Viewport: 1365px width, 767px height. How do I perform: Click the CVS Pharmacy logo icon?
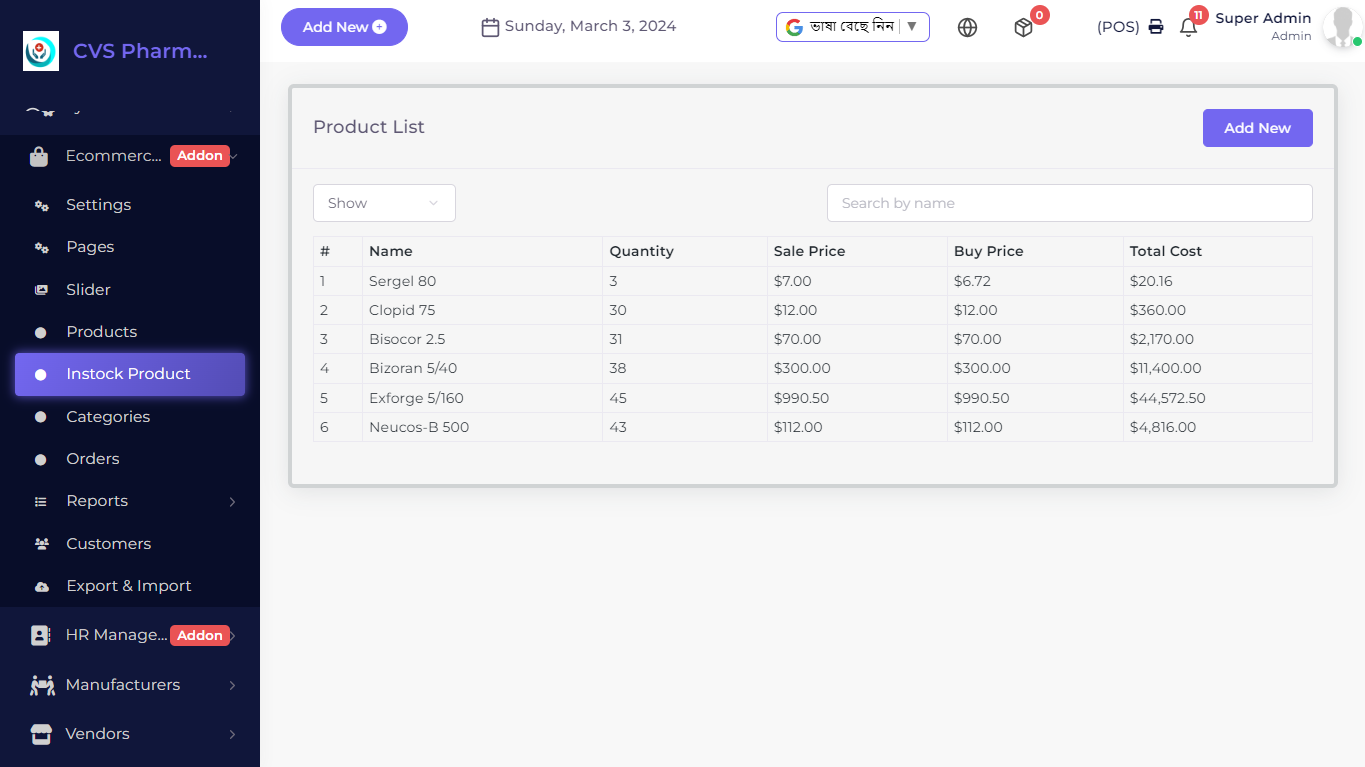[x=41, y=51]
